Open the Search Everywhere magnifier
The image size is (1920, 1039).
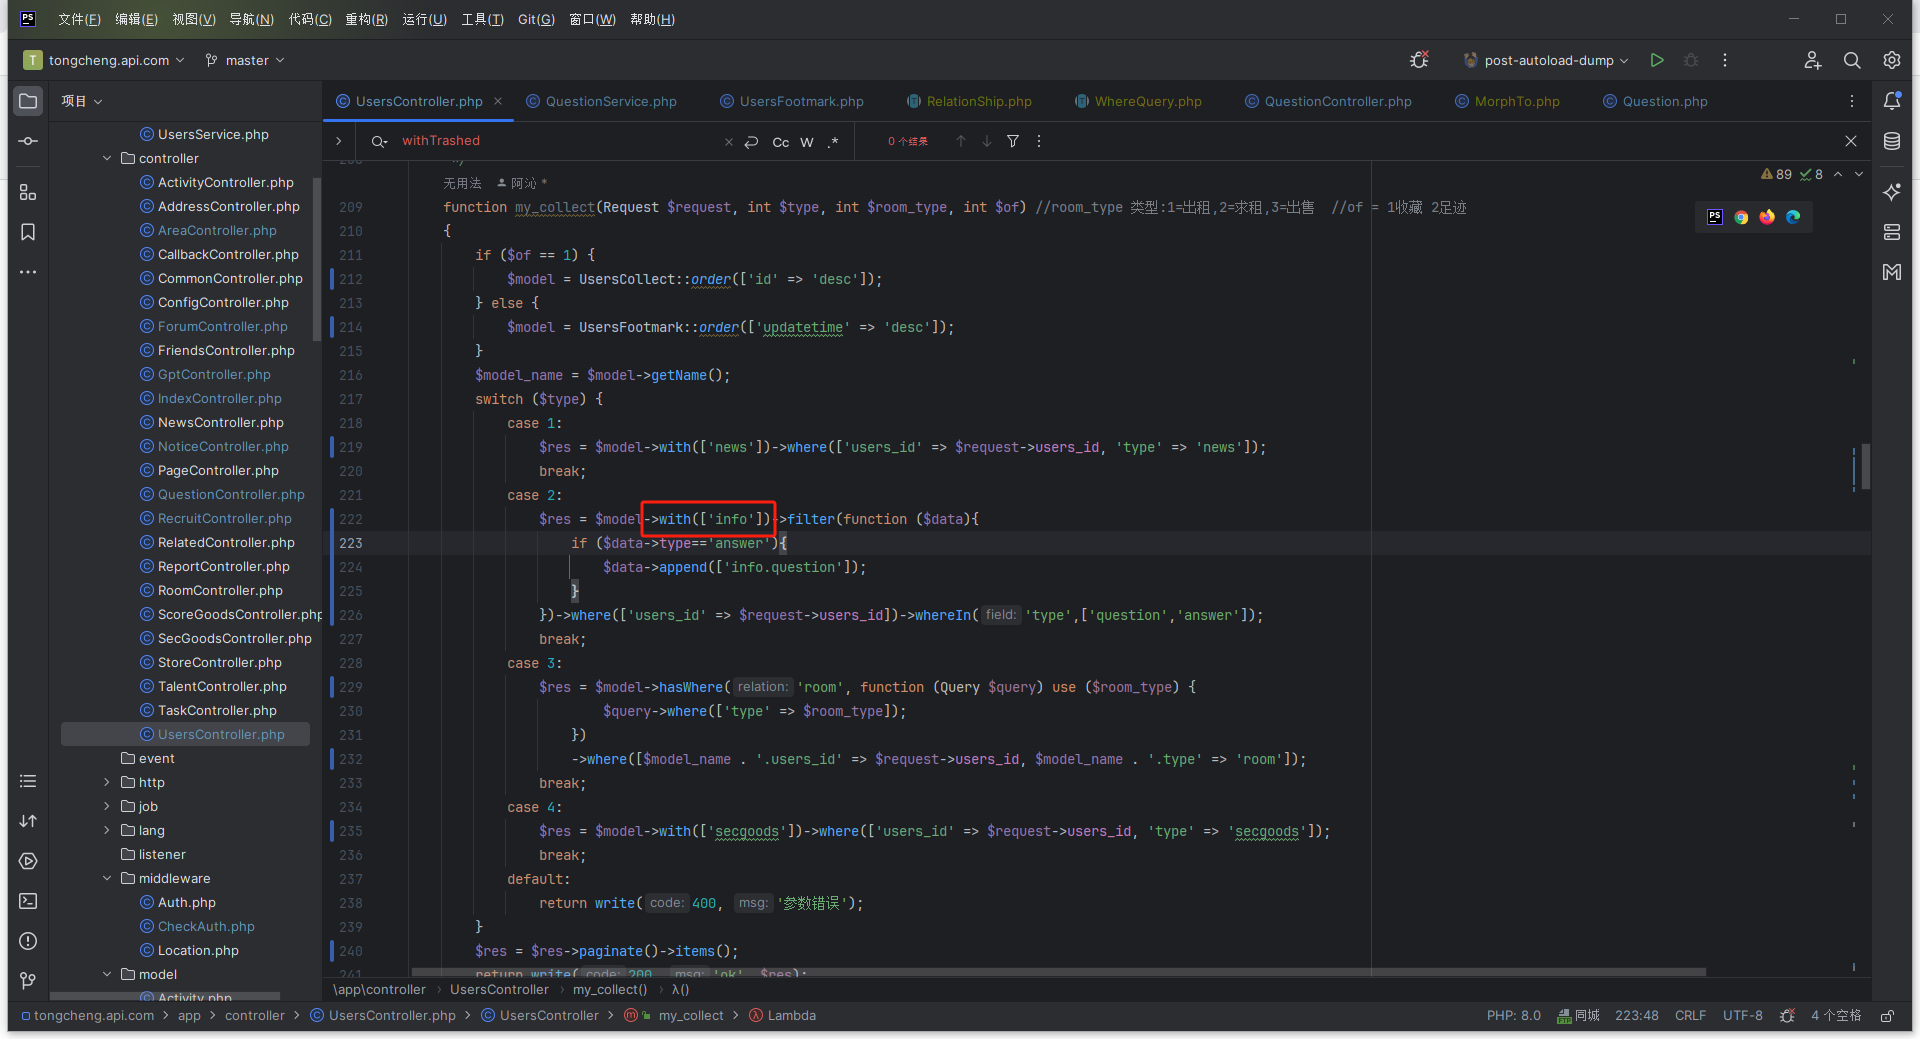(x=1852, y=60)
